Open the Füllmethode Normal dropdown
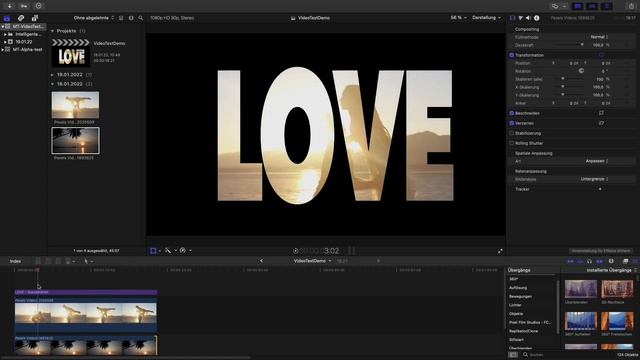The image size is (640, 360). coord(599,37)
